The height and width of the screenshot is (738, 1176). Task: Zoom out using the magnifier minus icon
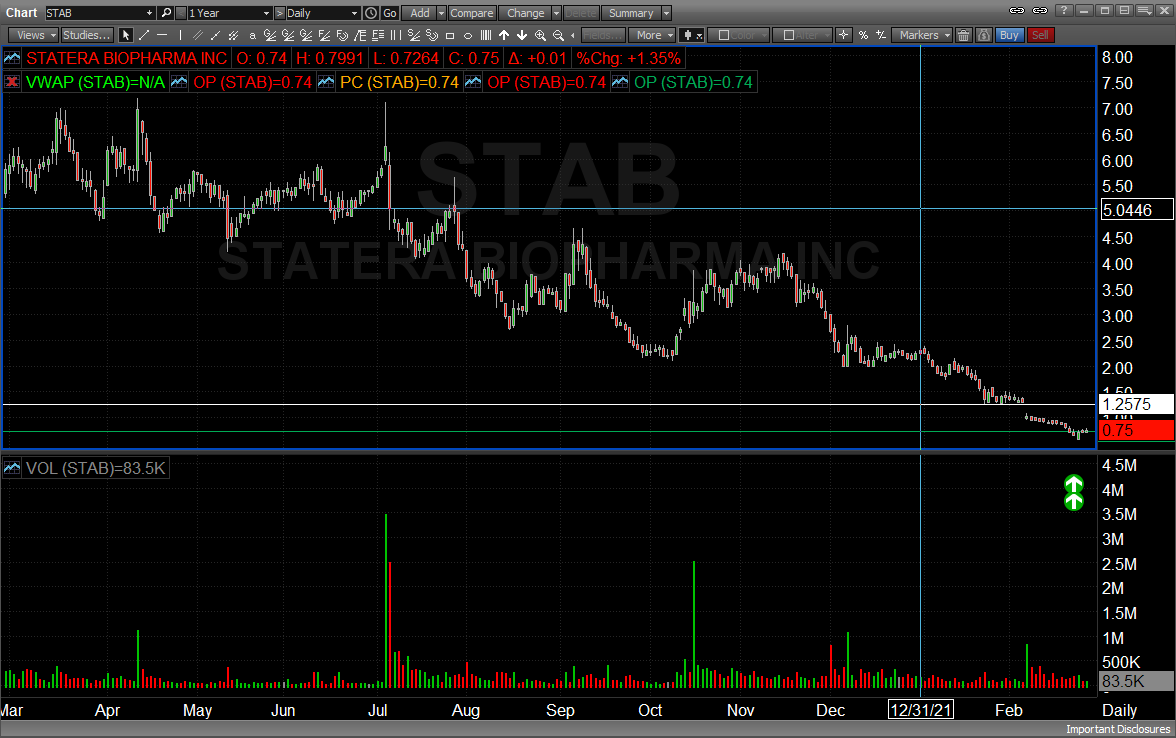(558, 35)
